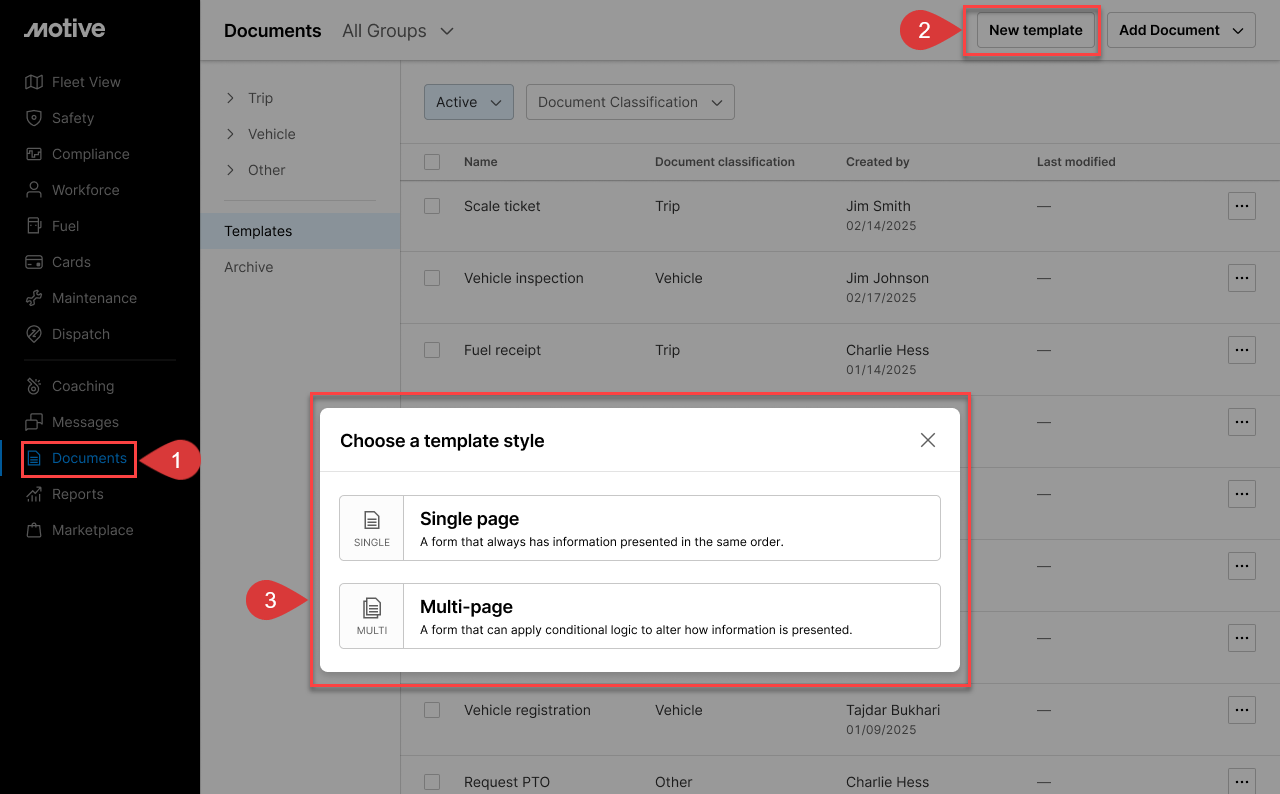The width and height of the screenshot is (1280, 794).
Task: Select the Maintenance wrench icon
Action: click(34, 298)
